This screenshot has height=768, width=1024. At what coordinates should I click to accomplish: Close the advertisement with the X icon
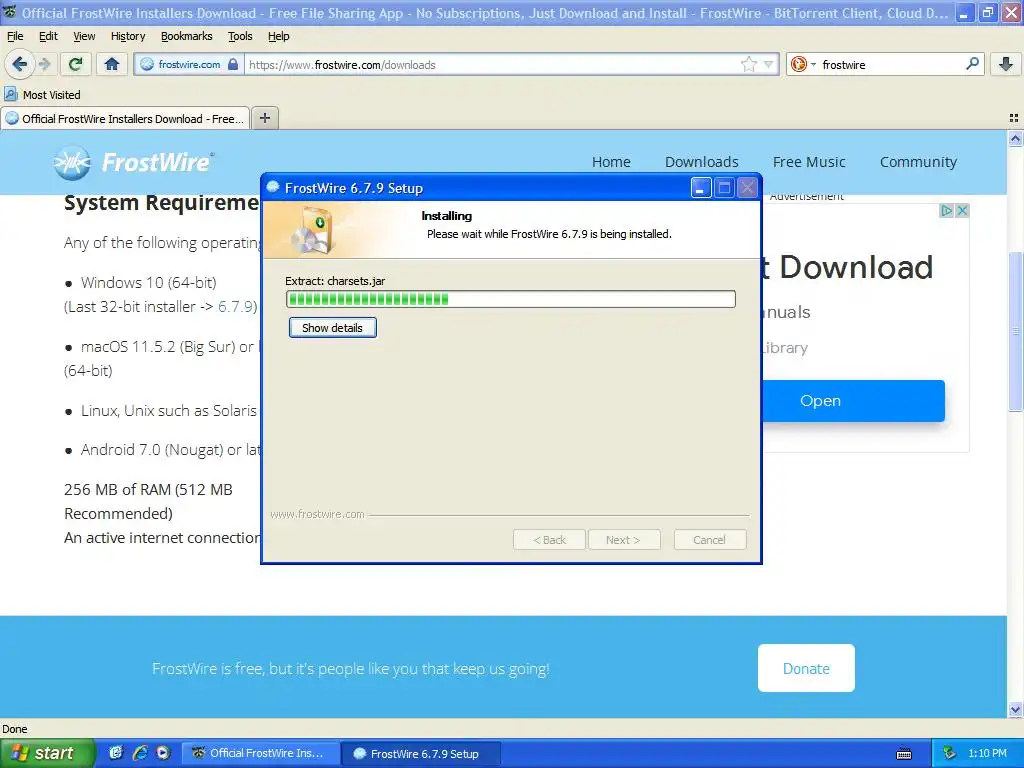tap(961, 210)
